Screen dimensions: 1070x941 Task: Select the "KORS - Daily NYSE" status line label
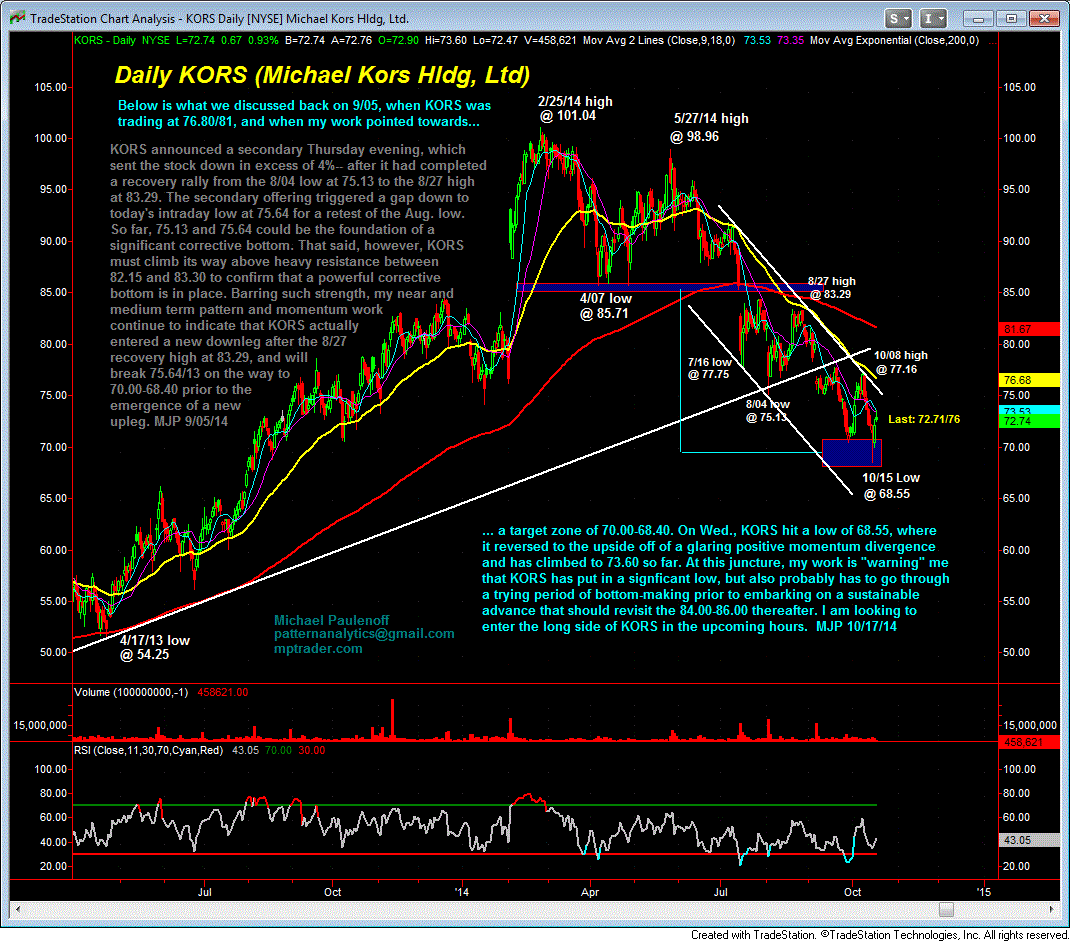[121, 40]
